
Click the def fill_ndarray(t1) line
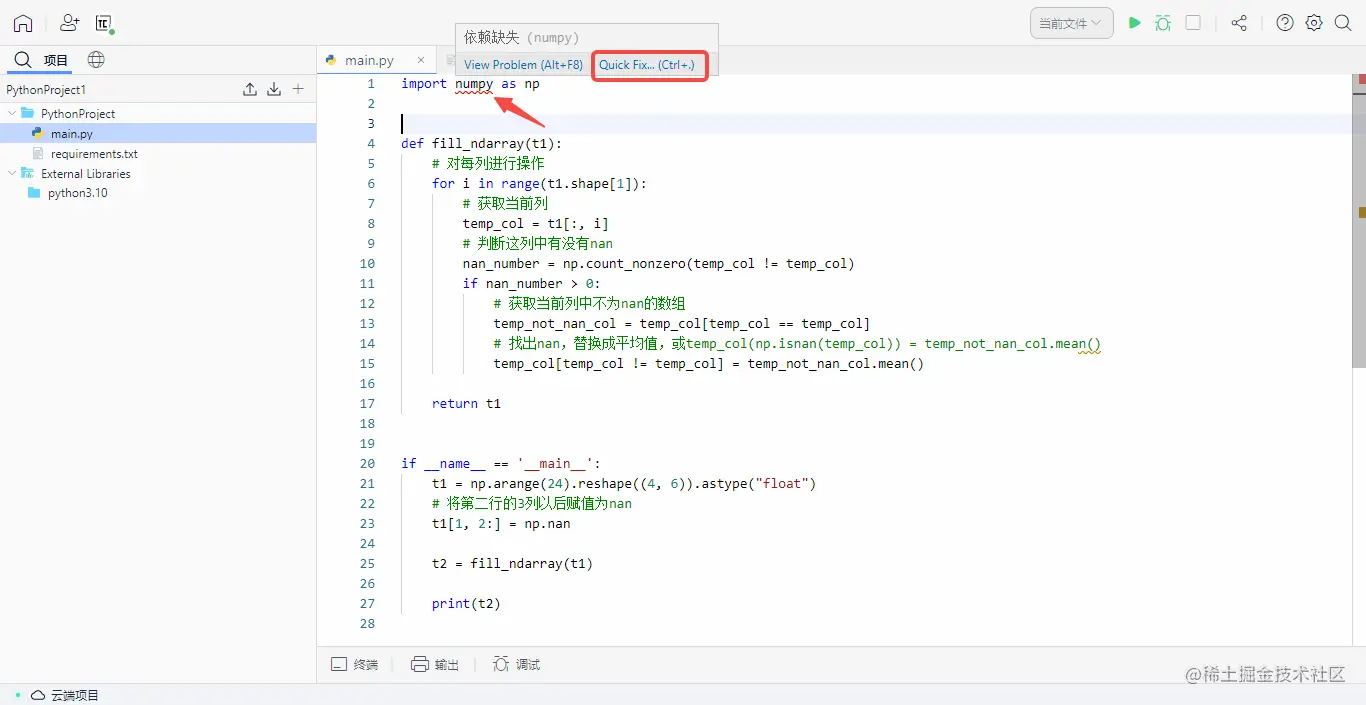[x=482, y=143]
